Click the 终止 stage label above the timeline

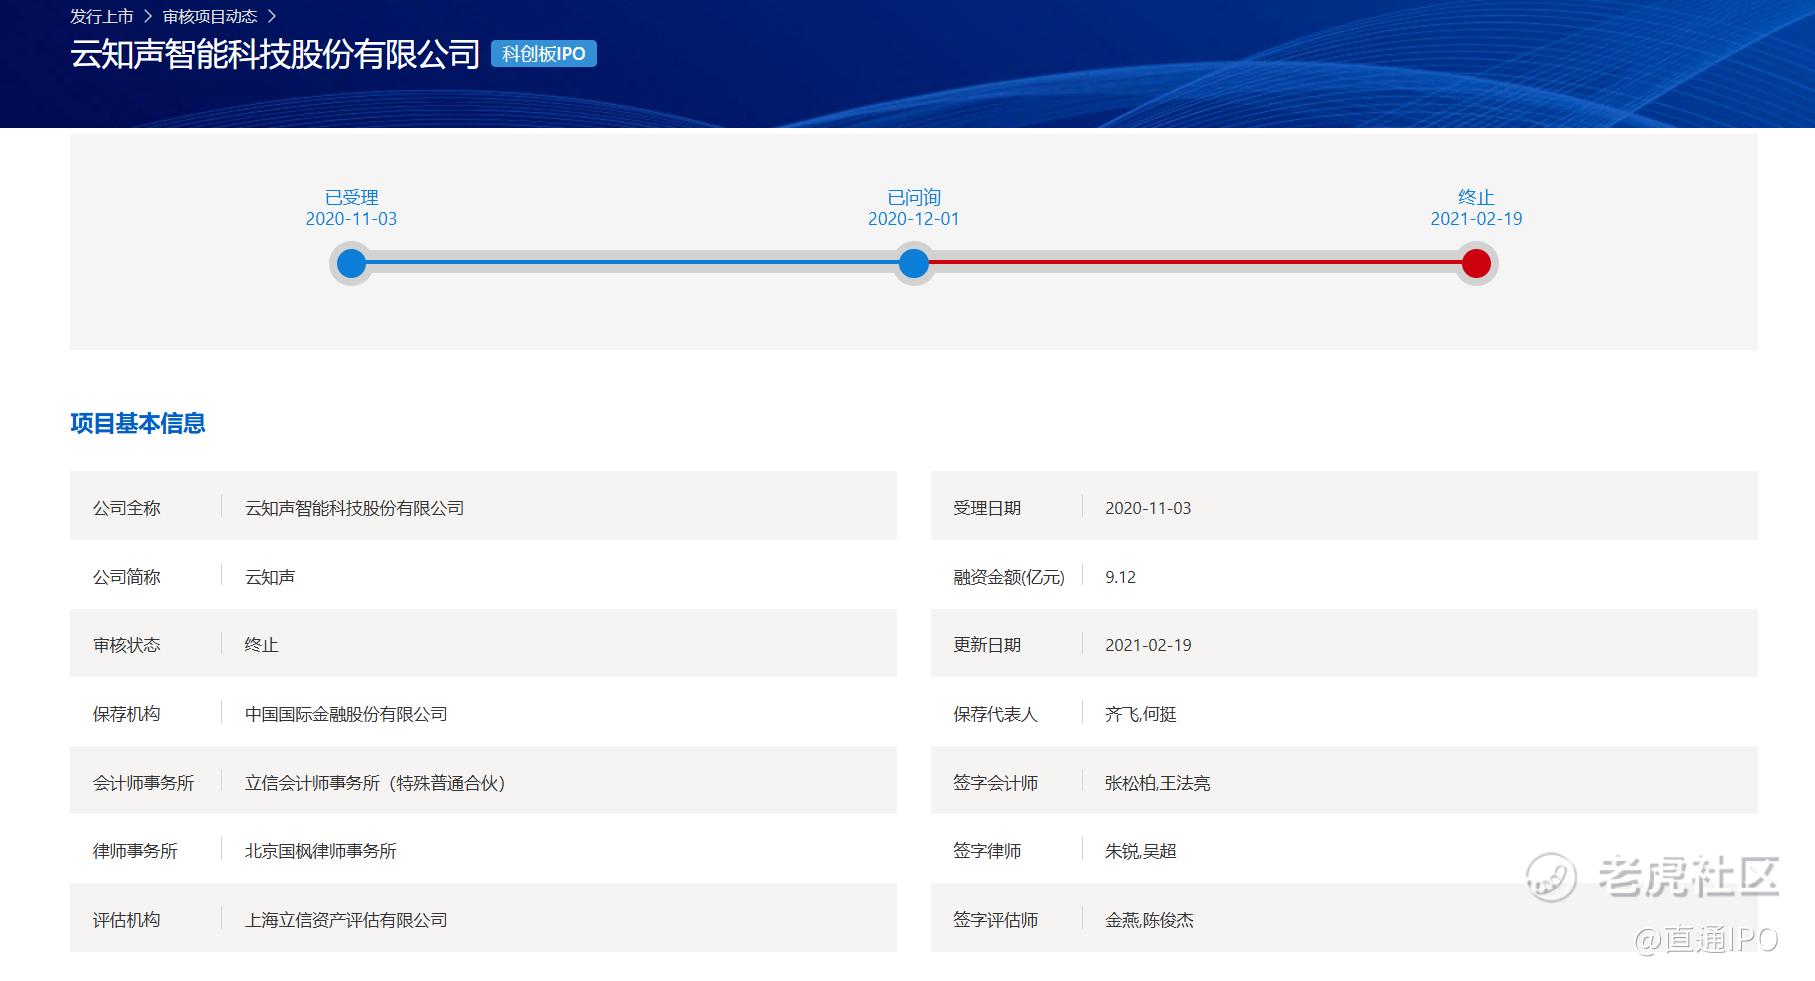pos(1476,197)
